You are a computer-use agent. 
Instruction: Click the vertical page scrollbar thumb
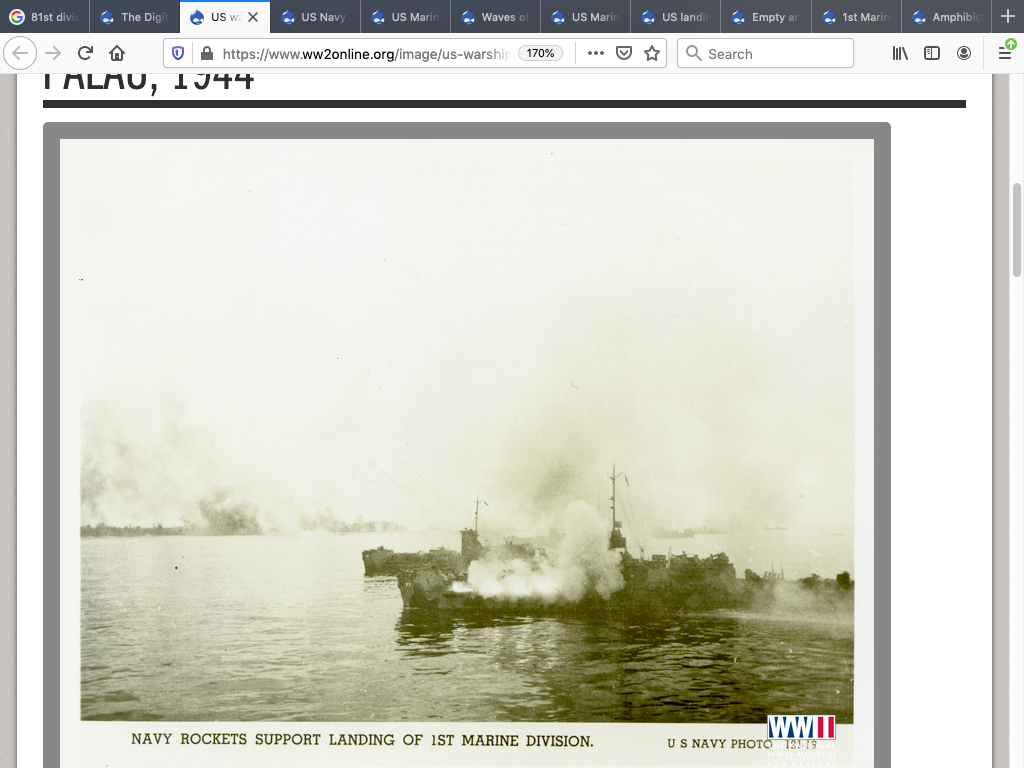1017,230
